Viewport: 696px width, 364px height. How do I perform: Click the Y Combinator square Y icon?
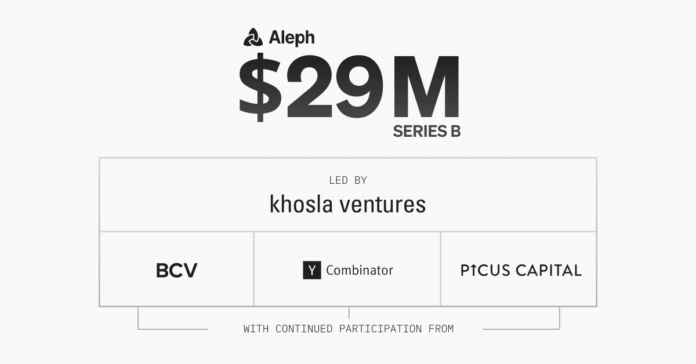[x=312, y=270]
